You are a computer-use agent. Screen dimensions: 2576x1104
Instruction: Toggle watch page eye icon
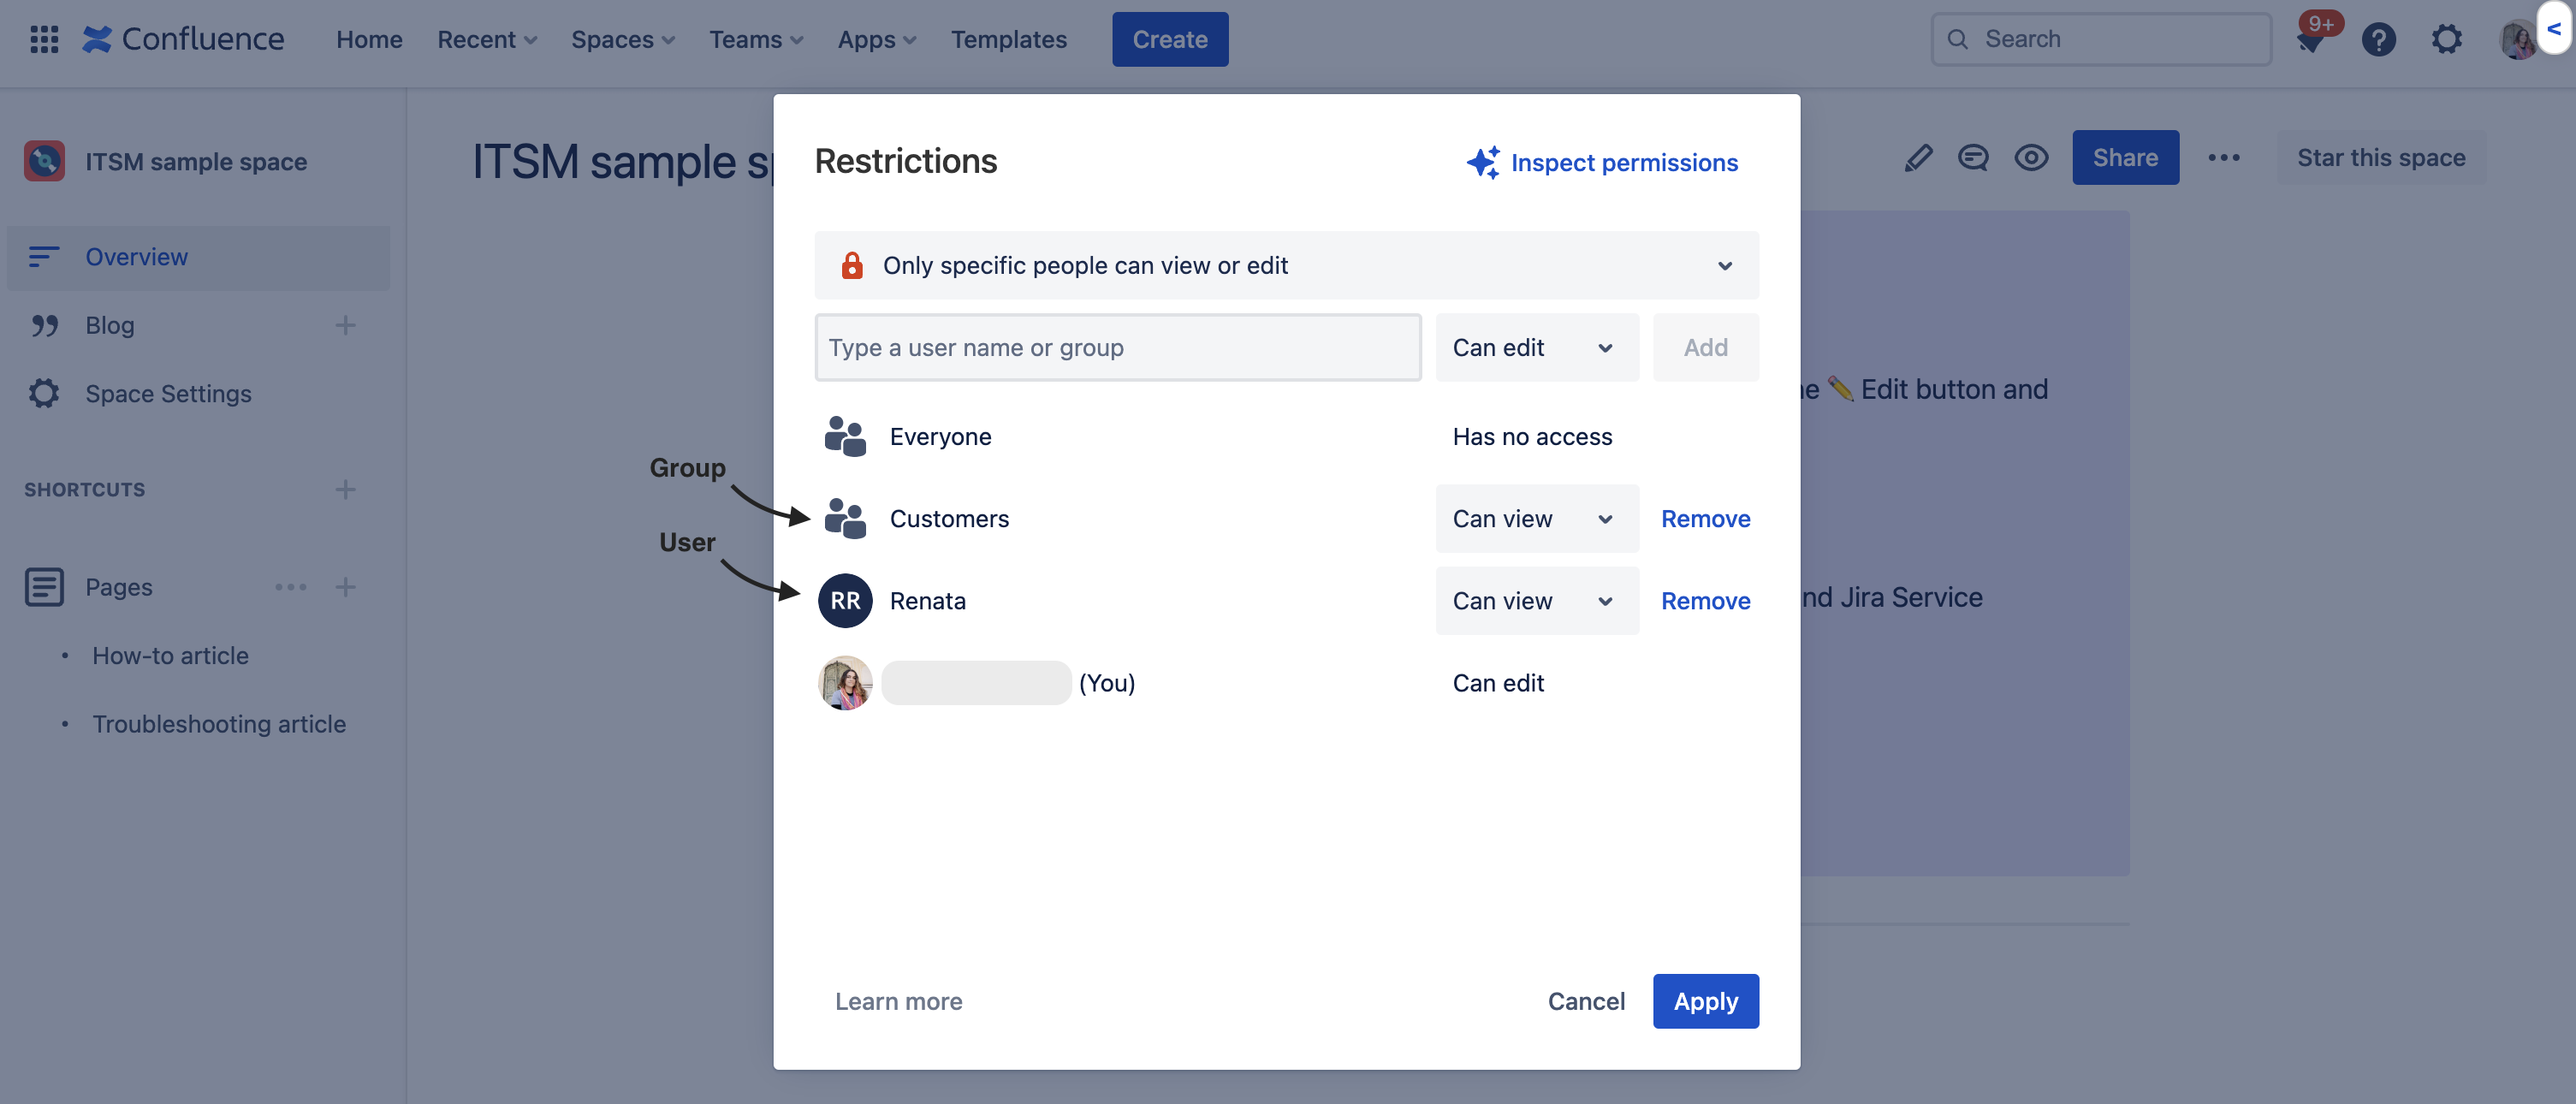(2031, 158)
